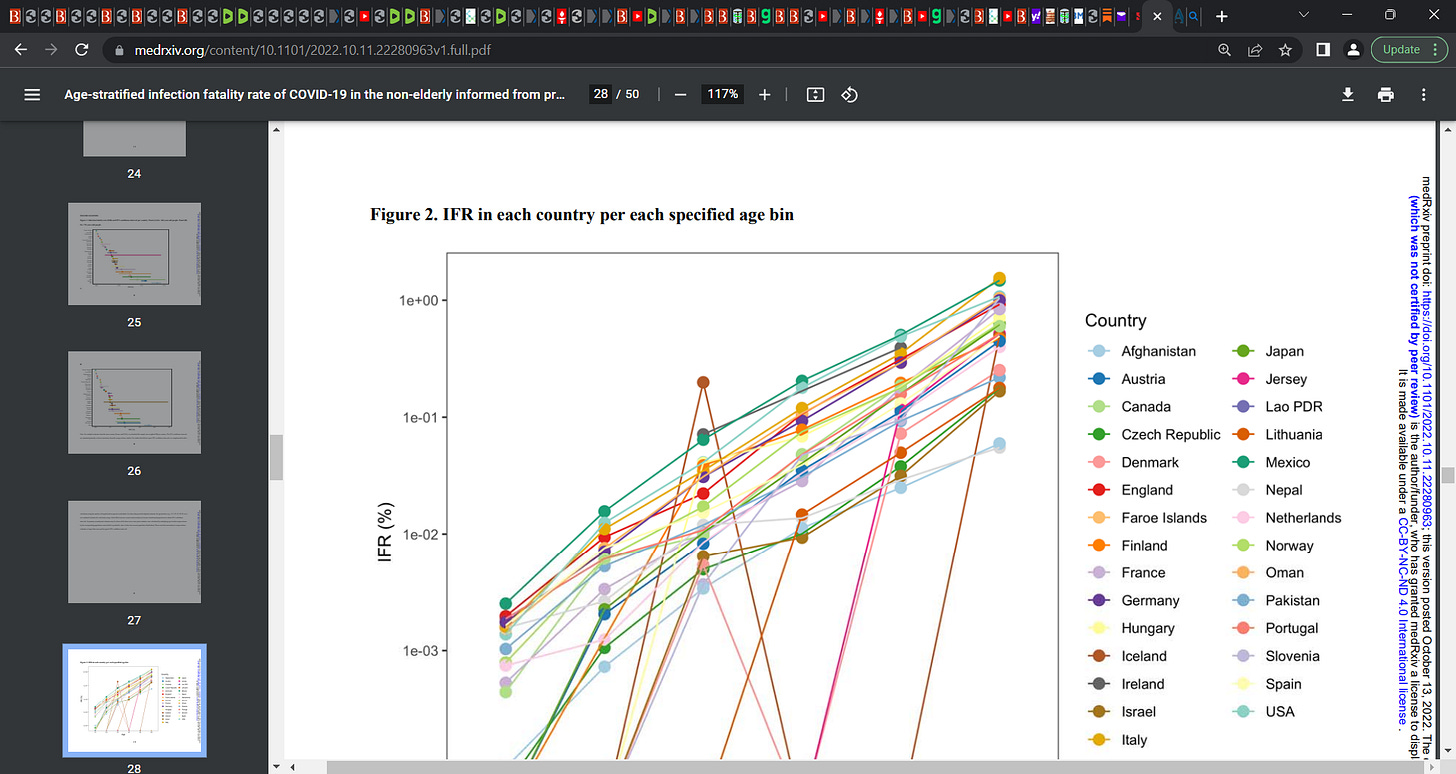
Task: Click the 'USA' legend label
Action: [1280, 712]
